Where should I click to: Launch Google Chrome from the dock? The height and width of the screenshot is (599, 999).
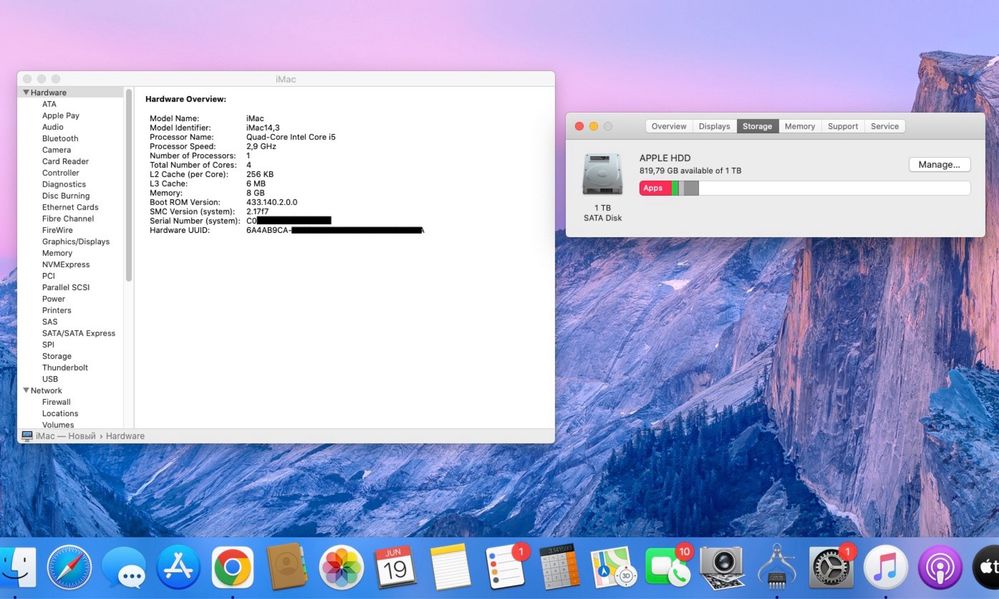(233, 567)
